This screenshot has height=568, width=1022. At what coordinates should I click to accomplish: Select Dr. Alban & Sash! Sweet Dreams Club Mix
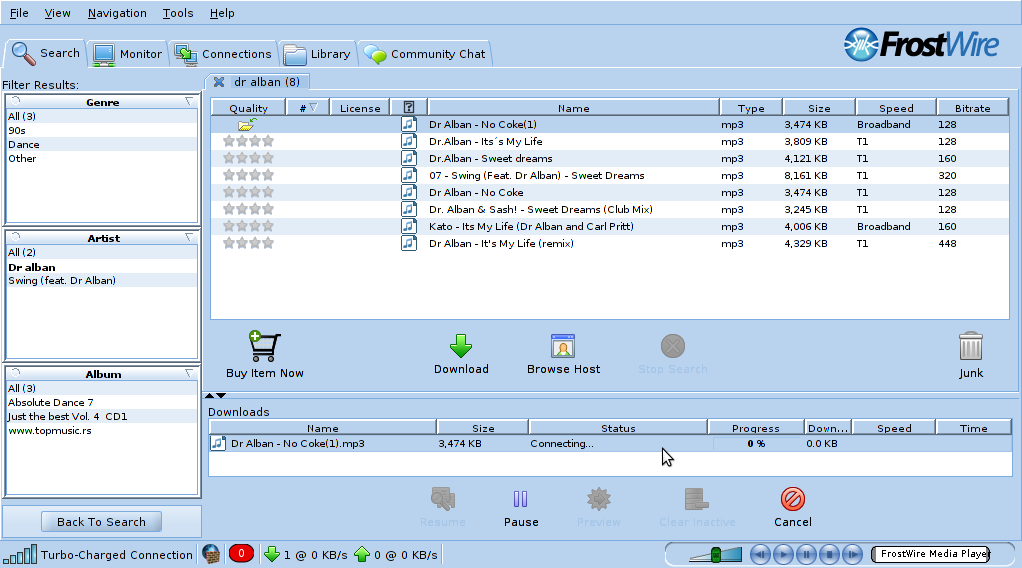609,209
